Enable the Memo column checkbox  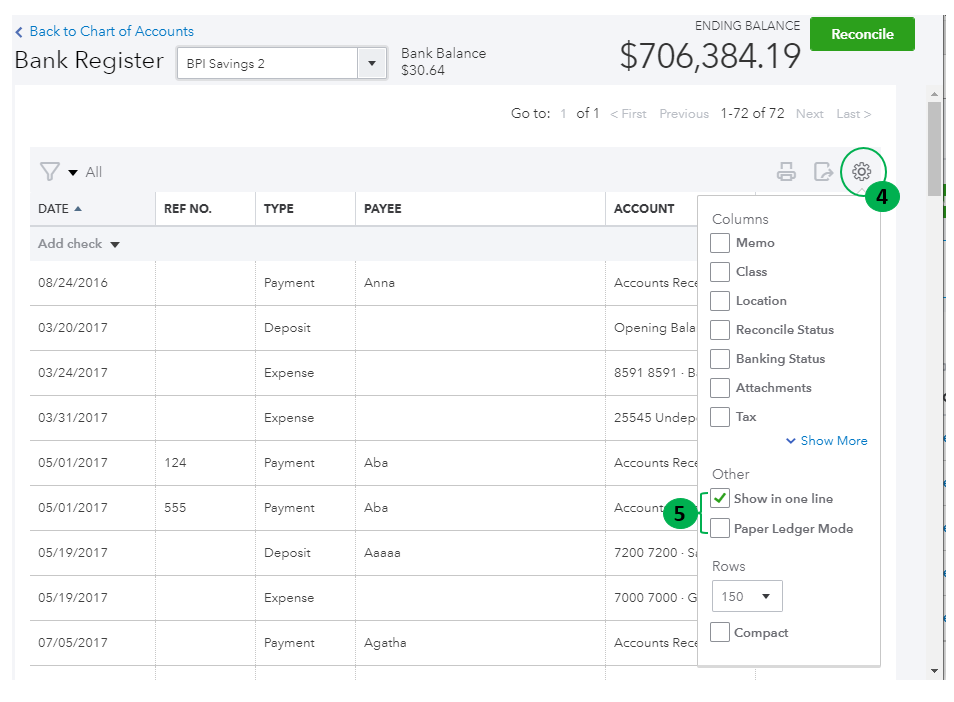click(720, 243)
